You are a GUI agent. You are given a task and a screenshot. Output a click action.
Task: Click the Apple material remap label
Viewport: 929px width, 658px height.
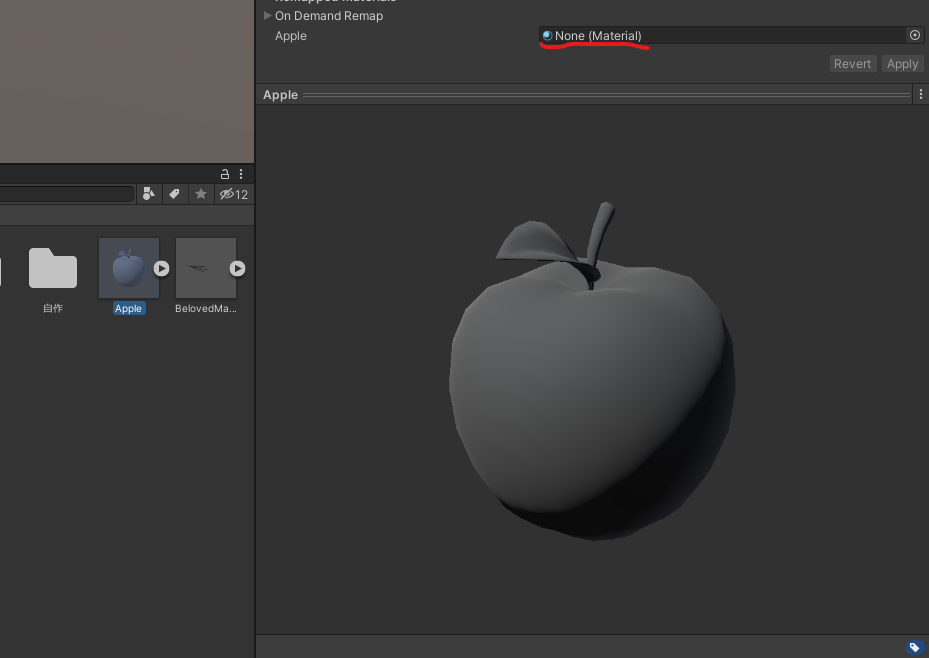tap(291, 36)
